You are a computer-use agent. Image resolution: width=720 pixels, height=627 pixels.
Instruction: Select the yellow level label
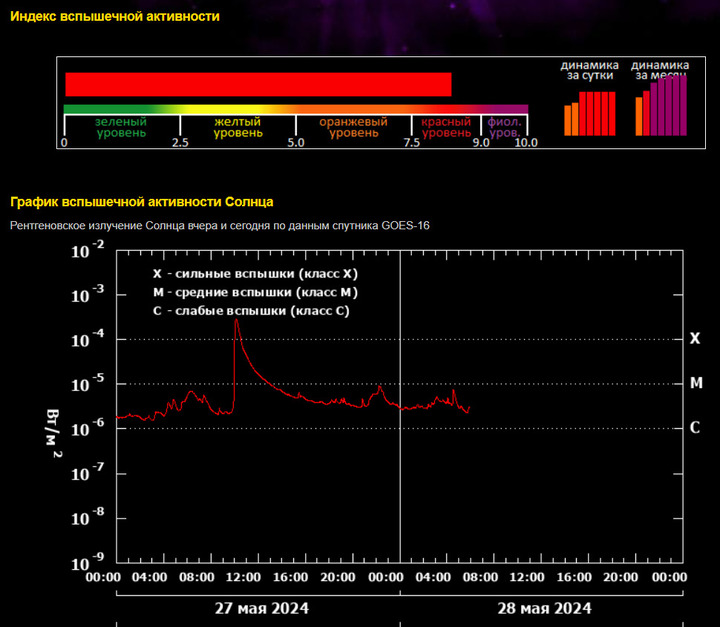(238, 127)
